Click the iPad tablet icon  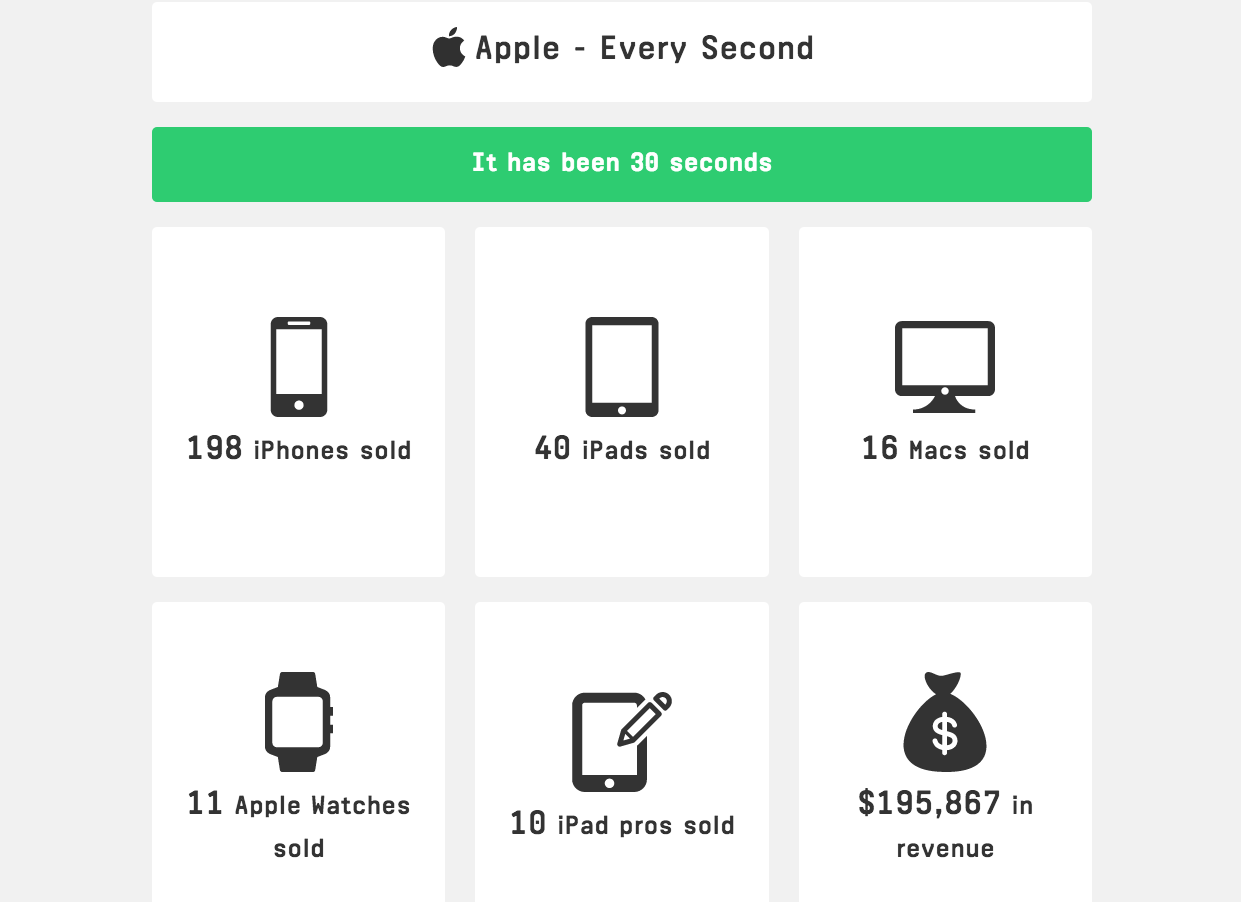coord(622,367)
